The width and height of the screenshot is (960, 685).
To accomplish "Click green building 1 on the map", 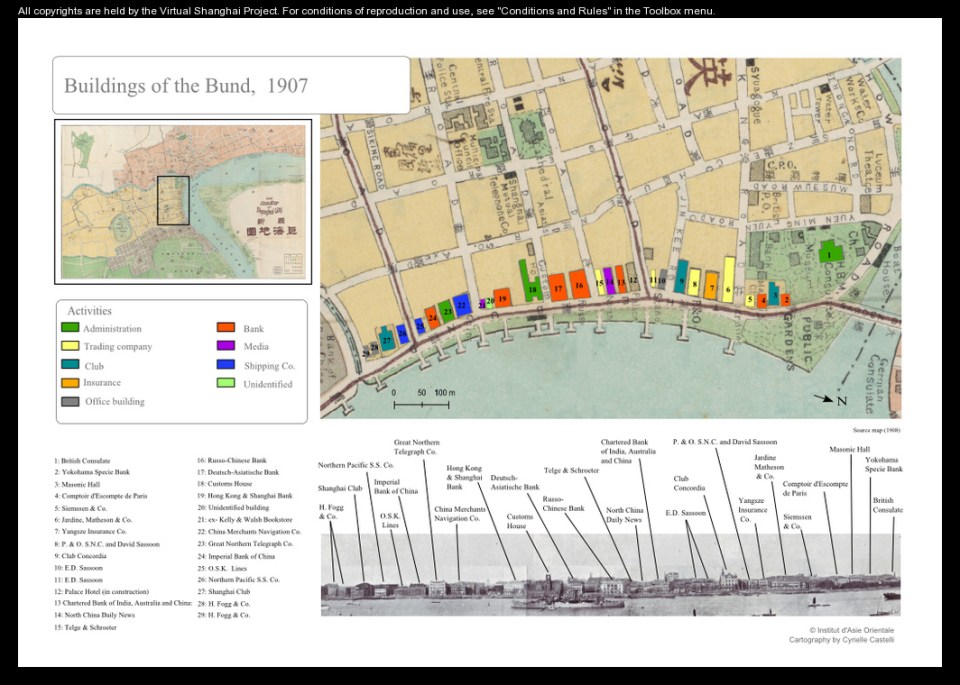I will [x=828, y=253].
